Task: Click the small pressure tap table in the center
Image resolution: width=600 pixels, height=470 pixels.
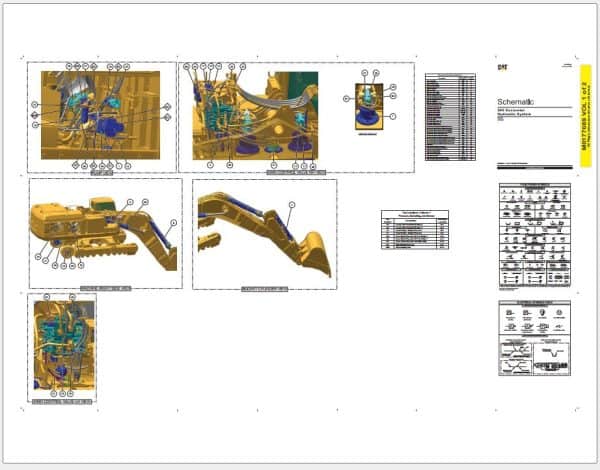Action: click(x=415, y=229)
